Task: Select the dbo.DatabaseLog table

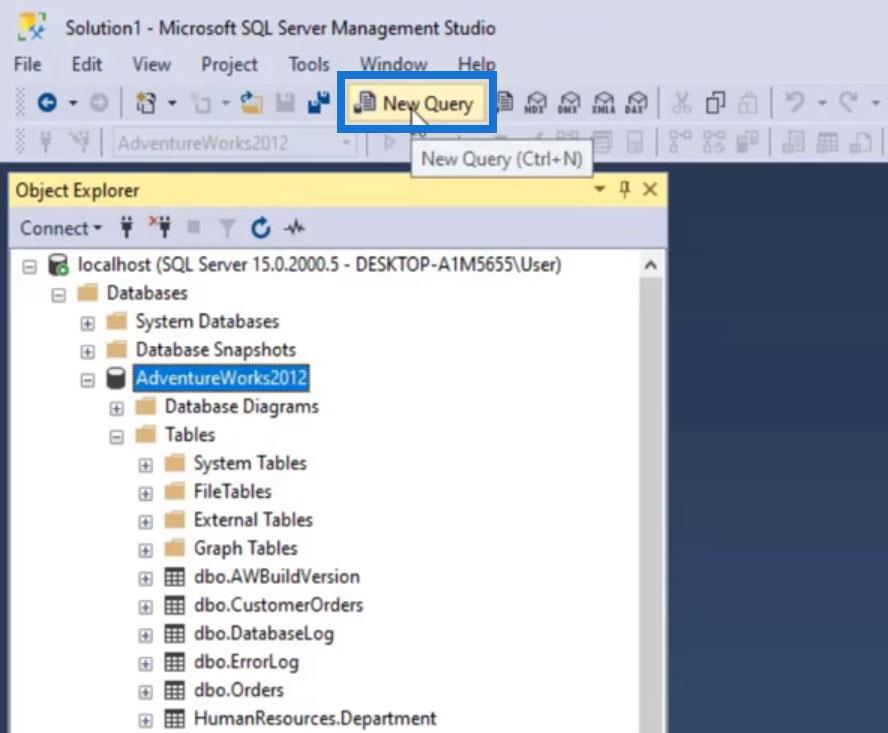Action: click(264, 633)
